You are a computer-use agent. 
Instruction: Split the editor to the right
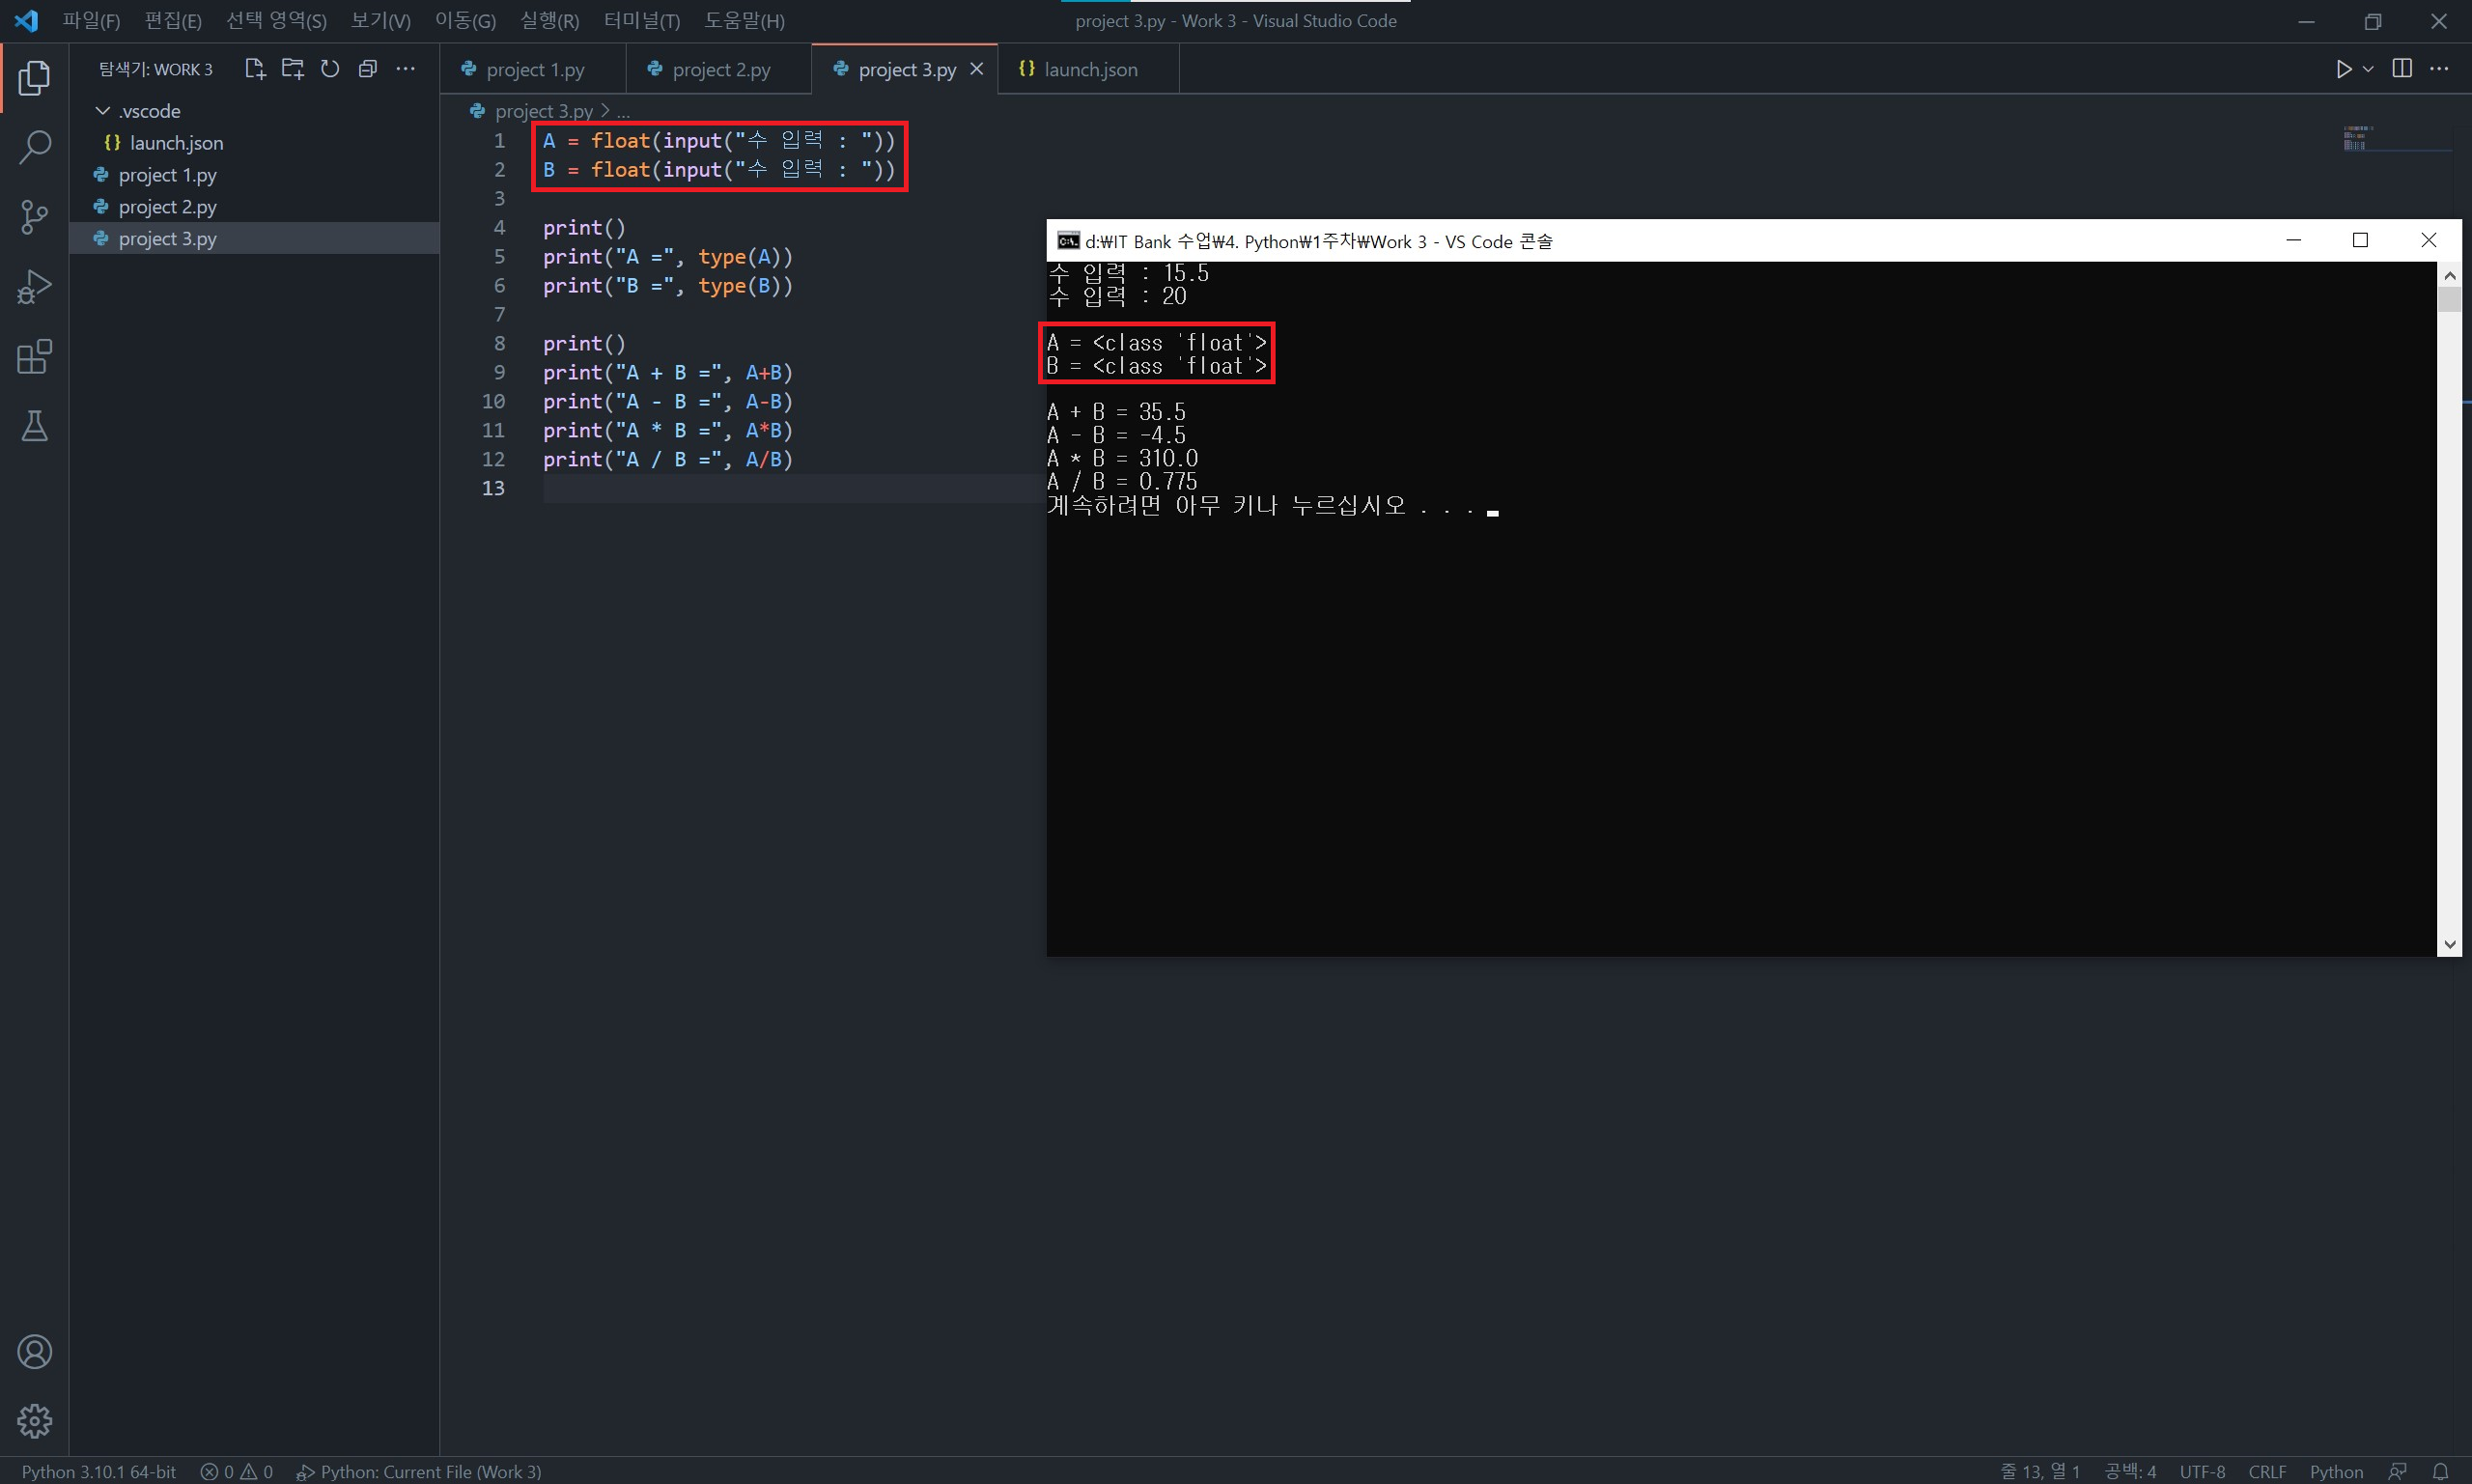pos(2402,69)
